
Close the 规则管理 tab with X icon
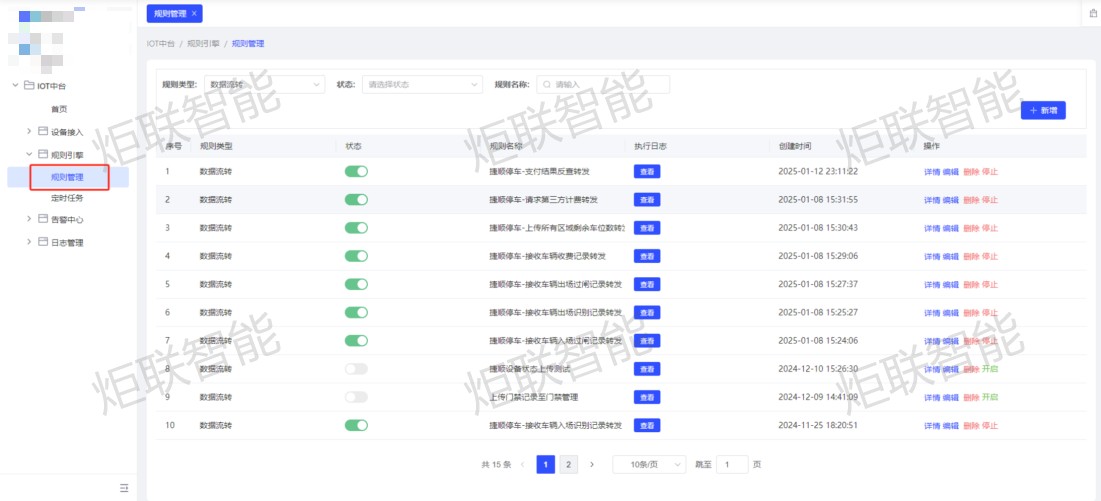pyautogui.click(x=195, y=13)
